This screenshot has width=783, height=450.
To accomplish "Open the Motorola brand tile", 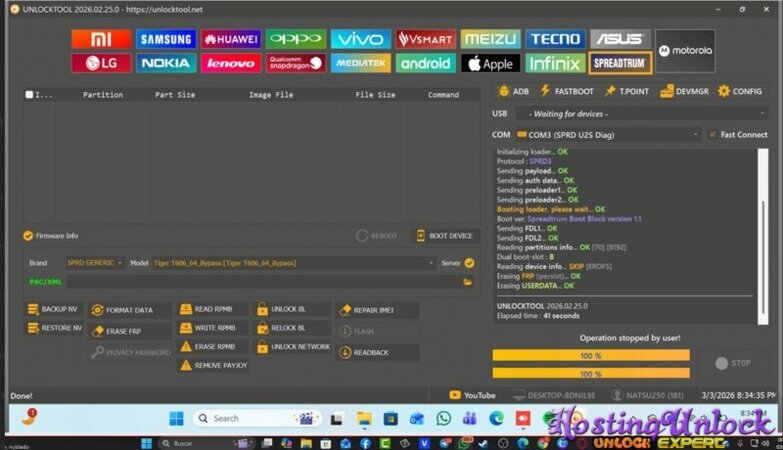I will point(685,50).
